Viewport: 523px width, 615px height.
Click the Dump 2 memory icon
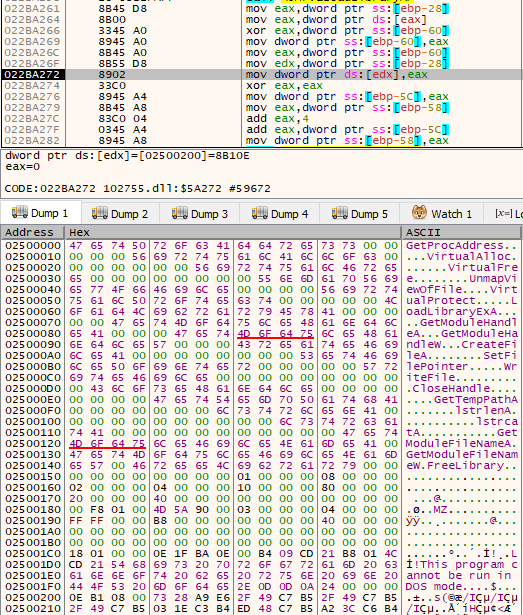click(x=100, y=213)
